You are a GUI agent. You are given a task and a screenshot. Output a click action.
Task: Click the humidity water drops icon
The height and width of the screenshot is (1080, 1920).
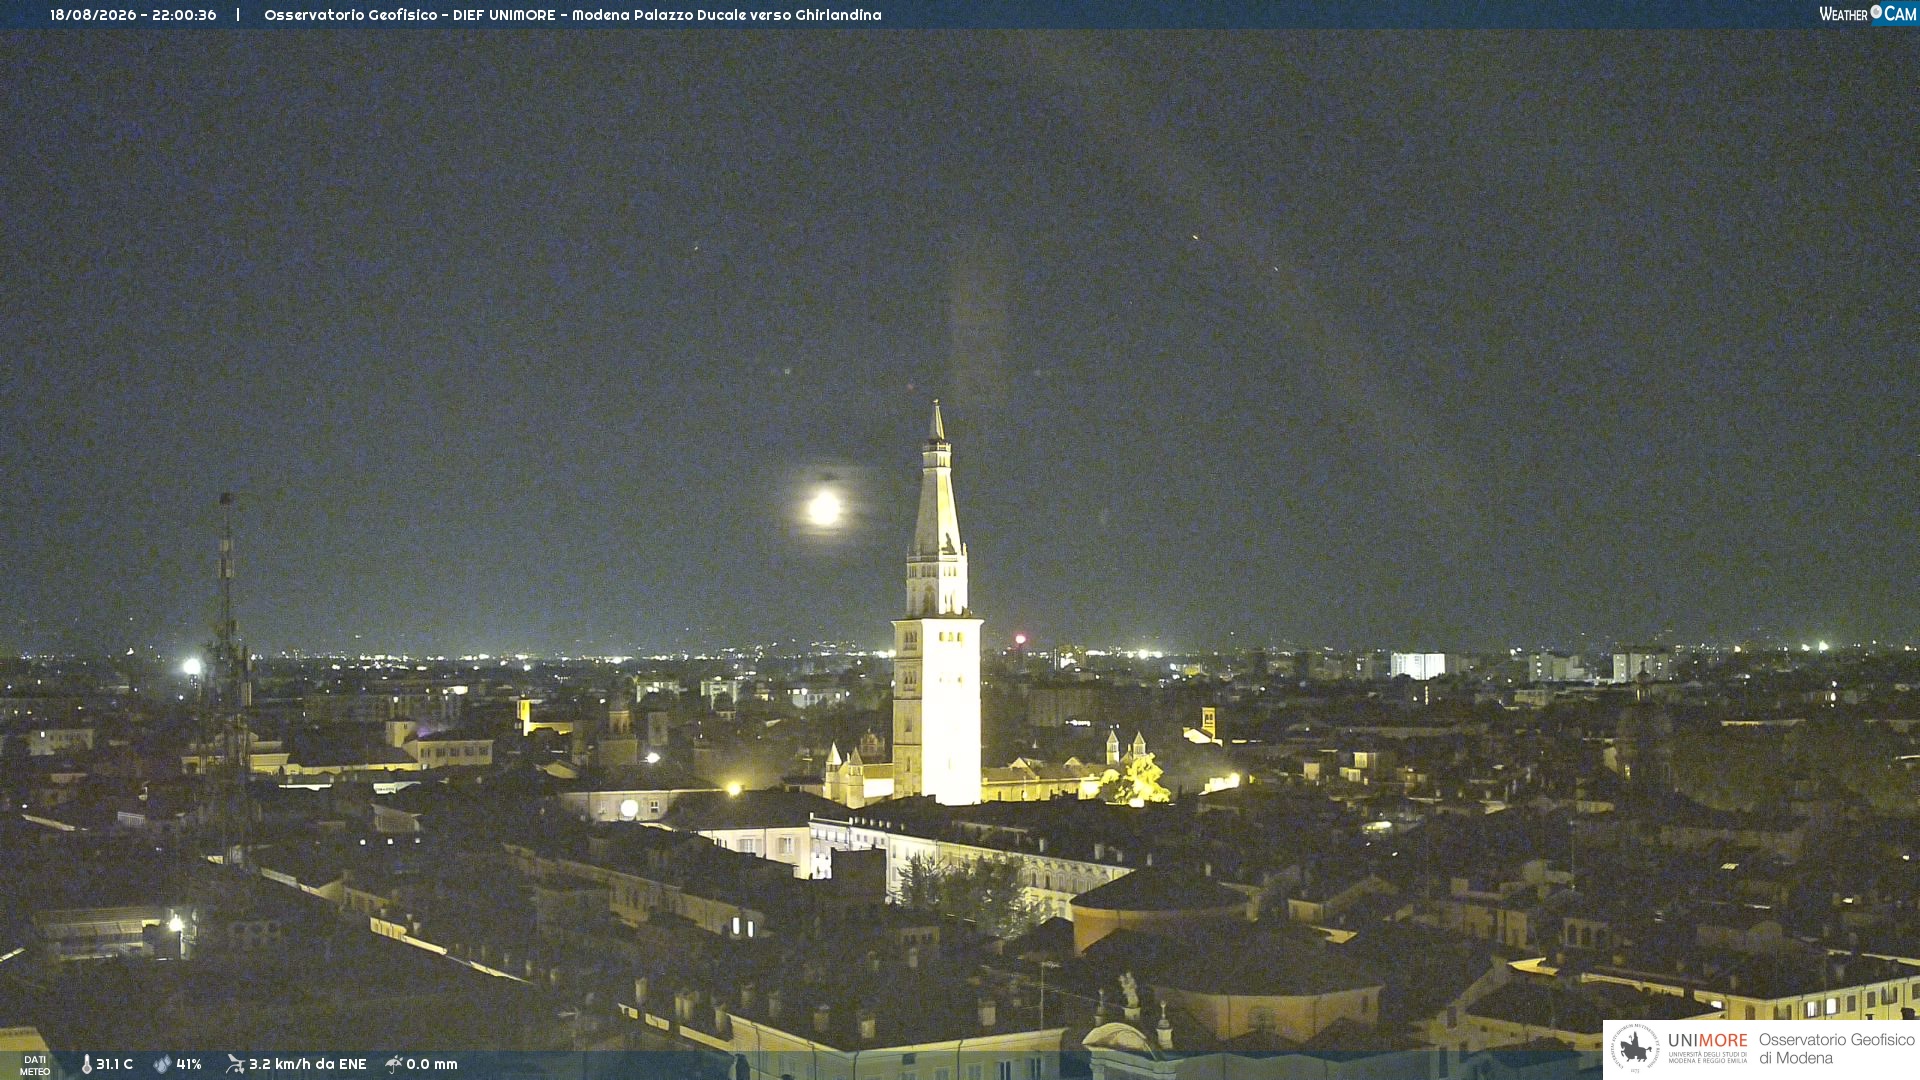162,1064
